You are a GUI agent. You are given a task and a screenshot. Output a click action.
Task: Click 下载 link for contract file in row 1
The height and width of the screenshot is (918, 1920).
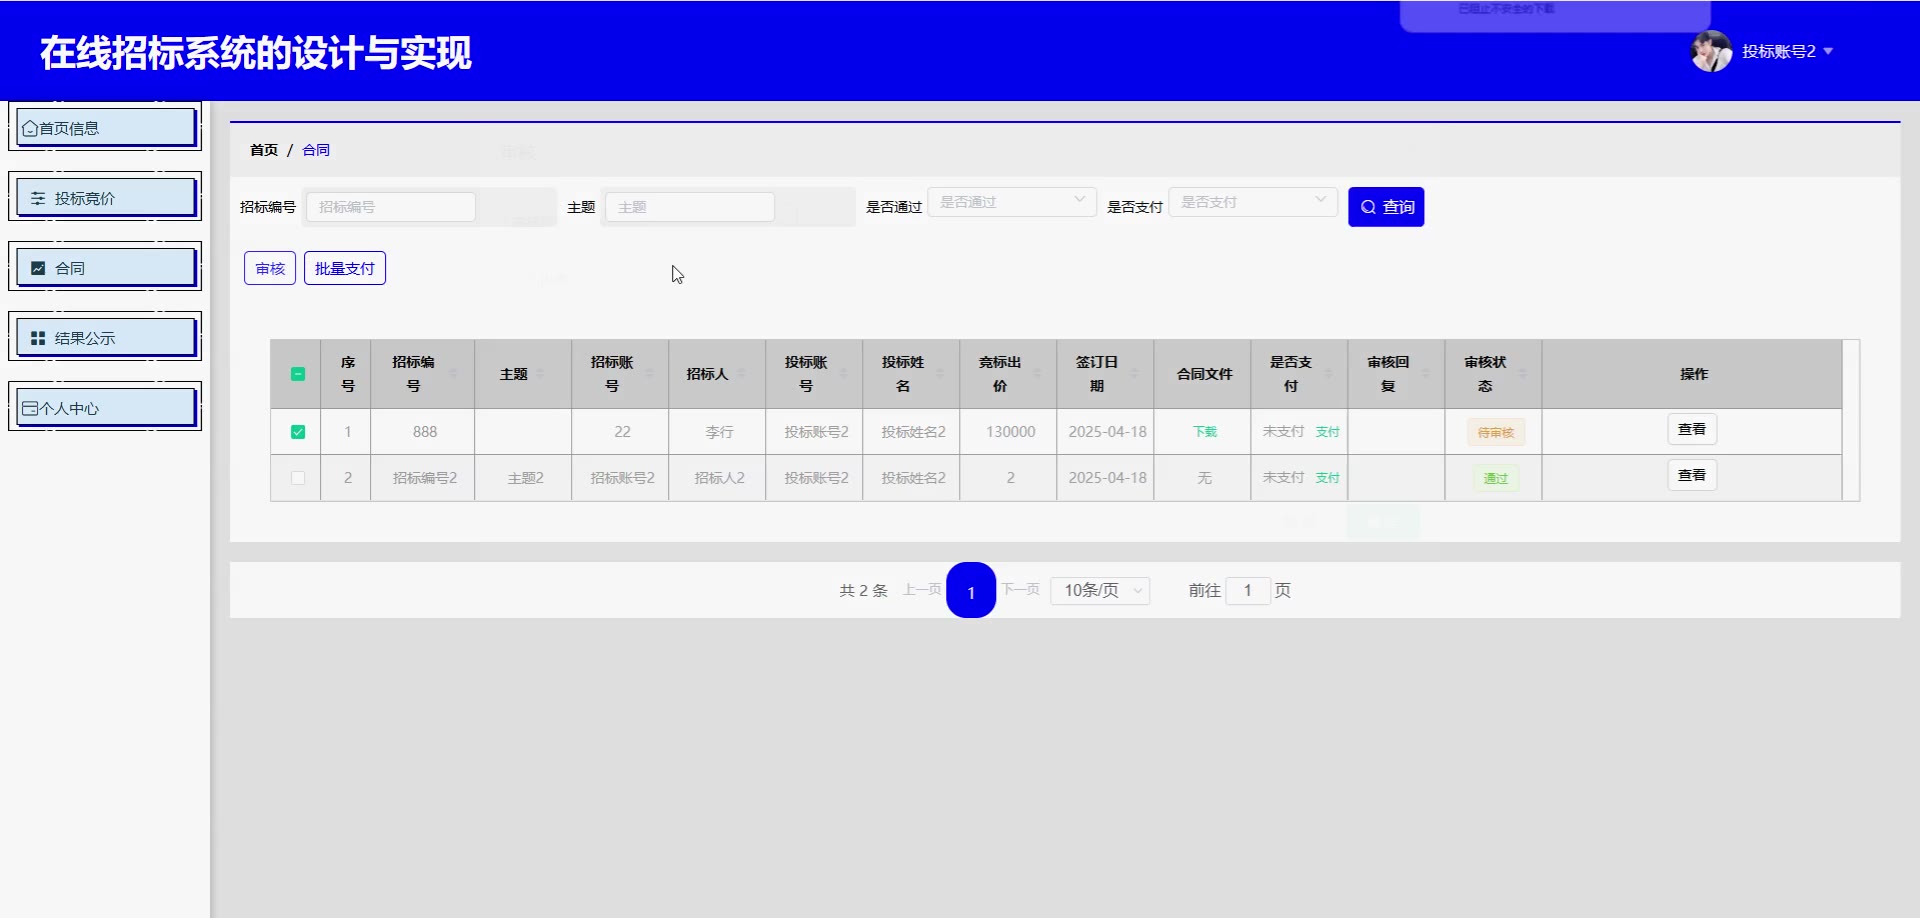click(x=1205, y=432)
